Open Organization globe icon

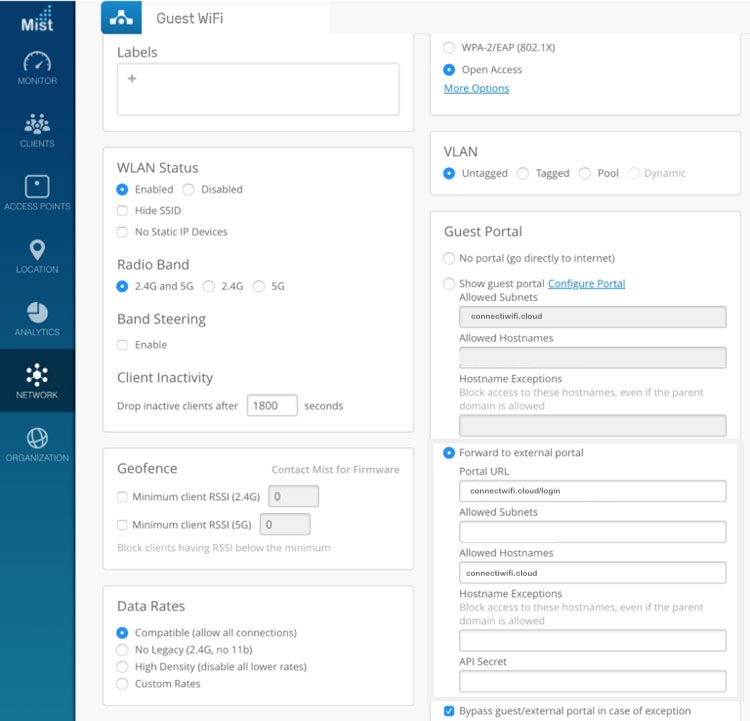[37, 438]
